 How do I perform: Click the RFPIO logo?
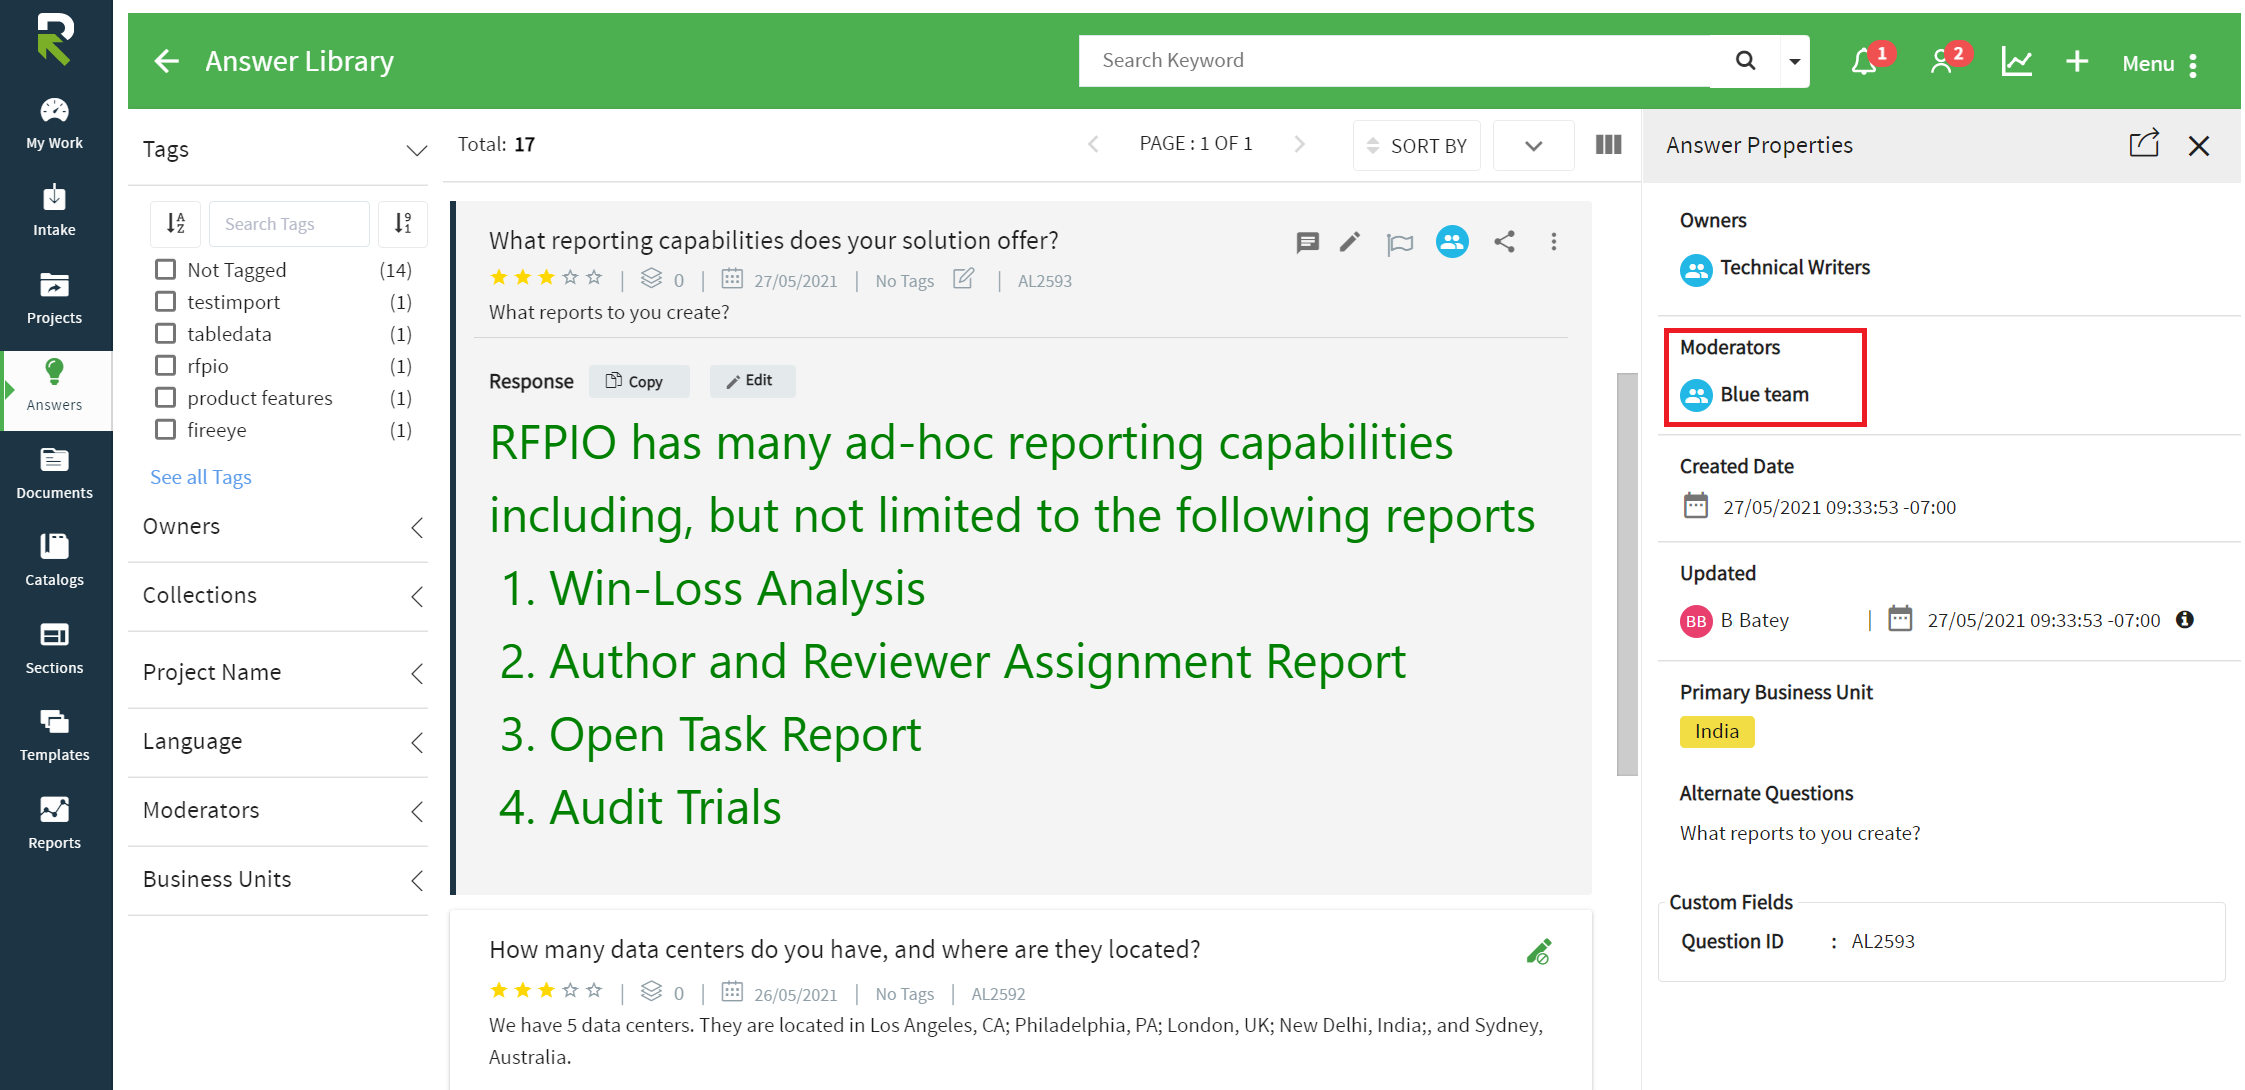[55, 39]
